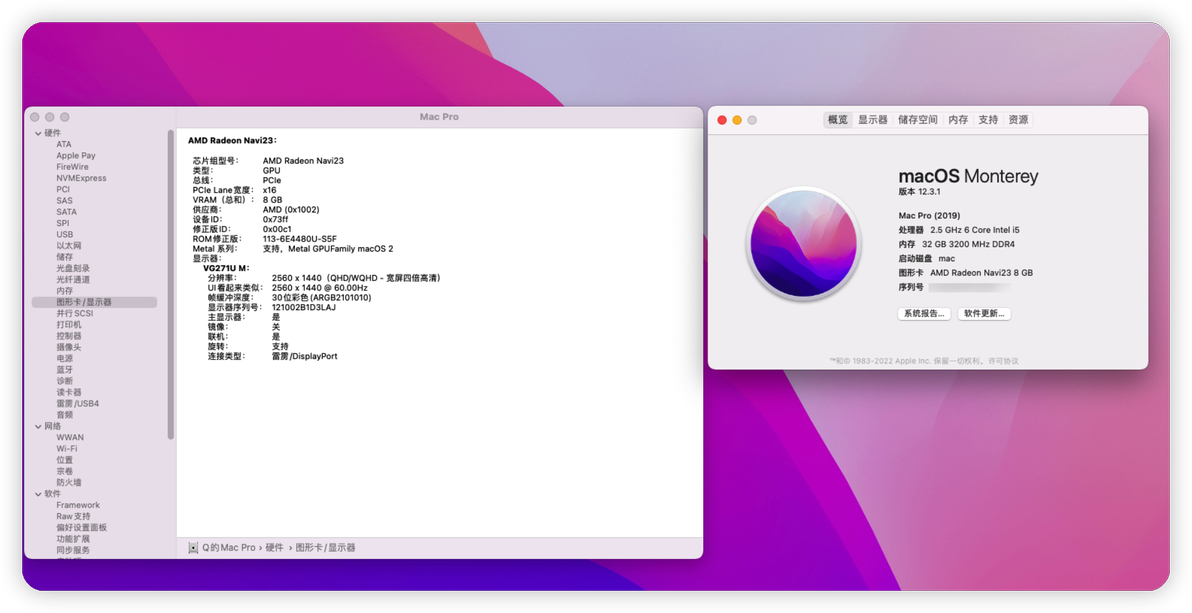
Task: Select 电源 in the sidebar
Action: click(65, 359)
